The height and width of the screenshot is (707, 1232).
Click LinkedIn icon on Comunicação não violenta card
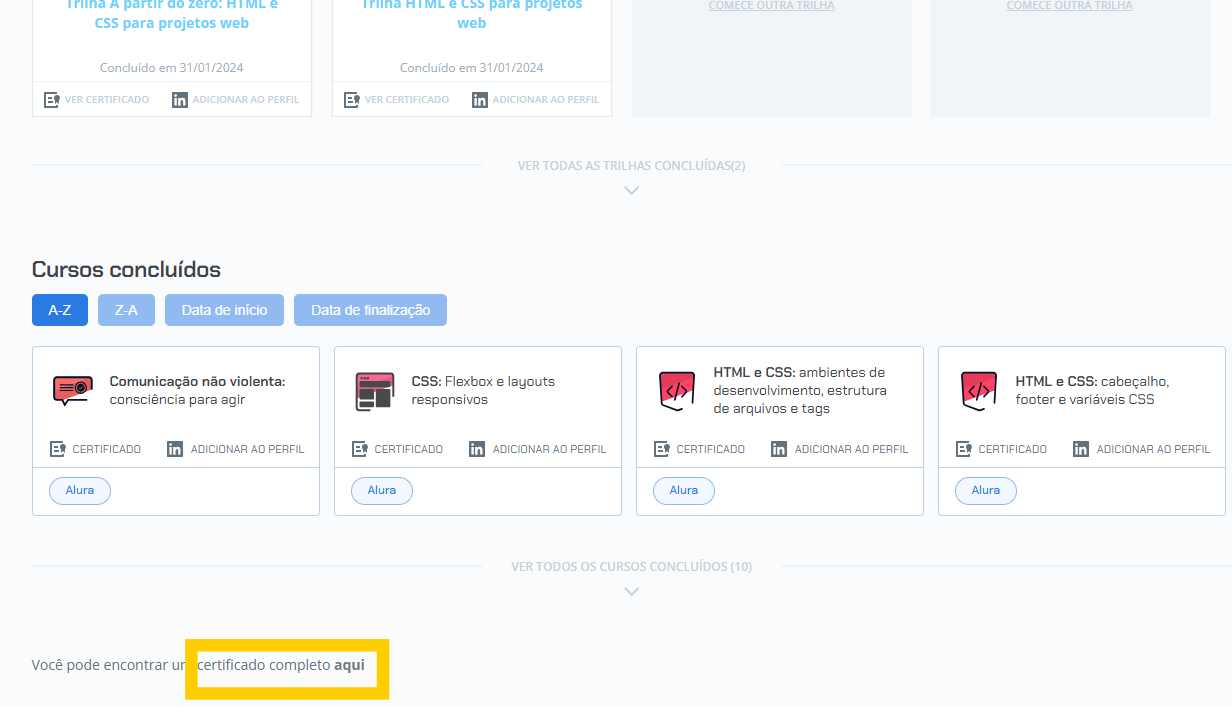click(175, 449)
